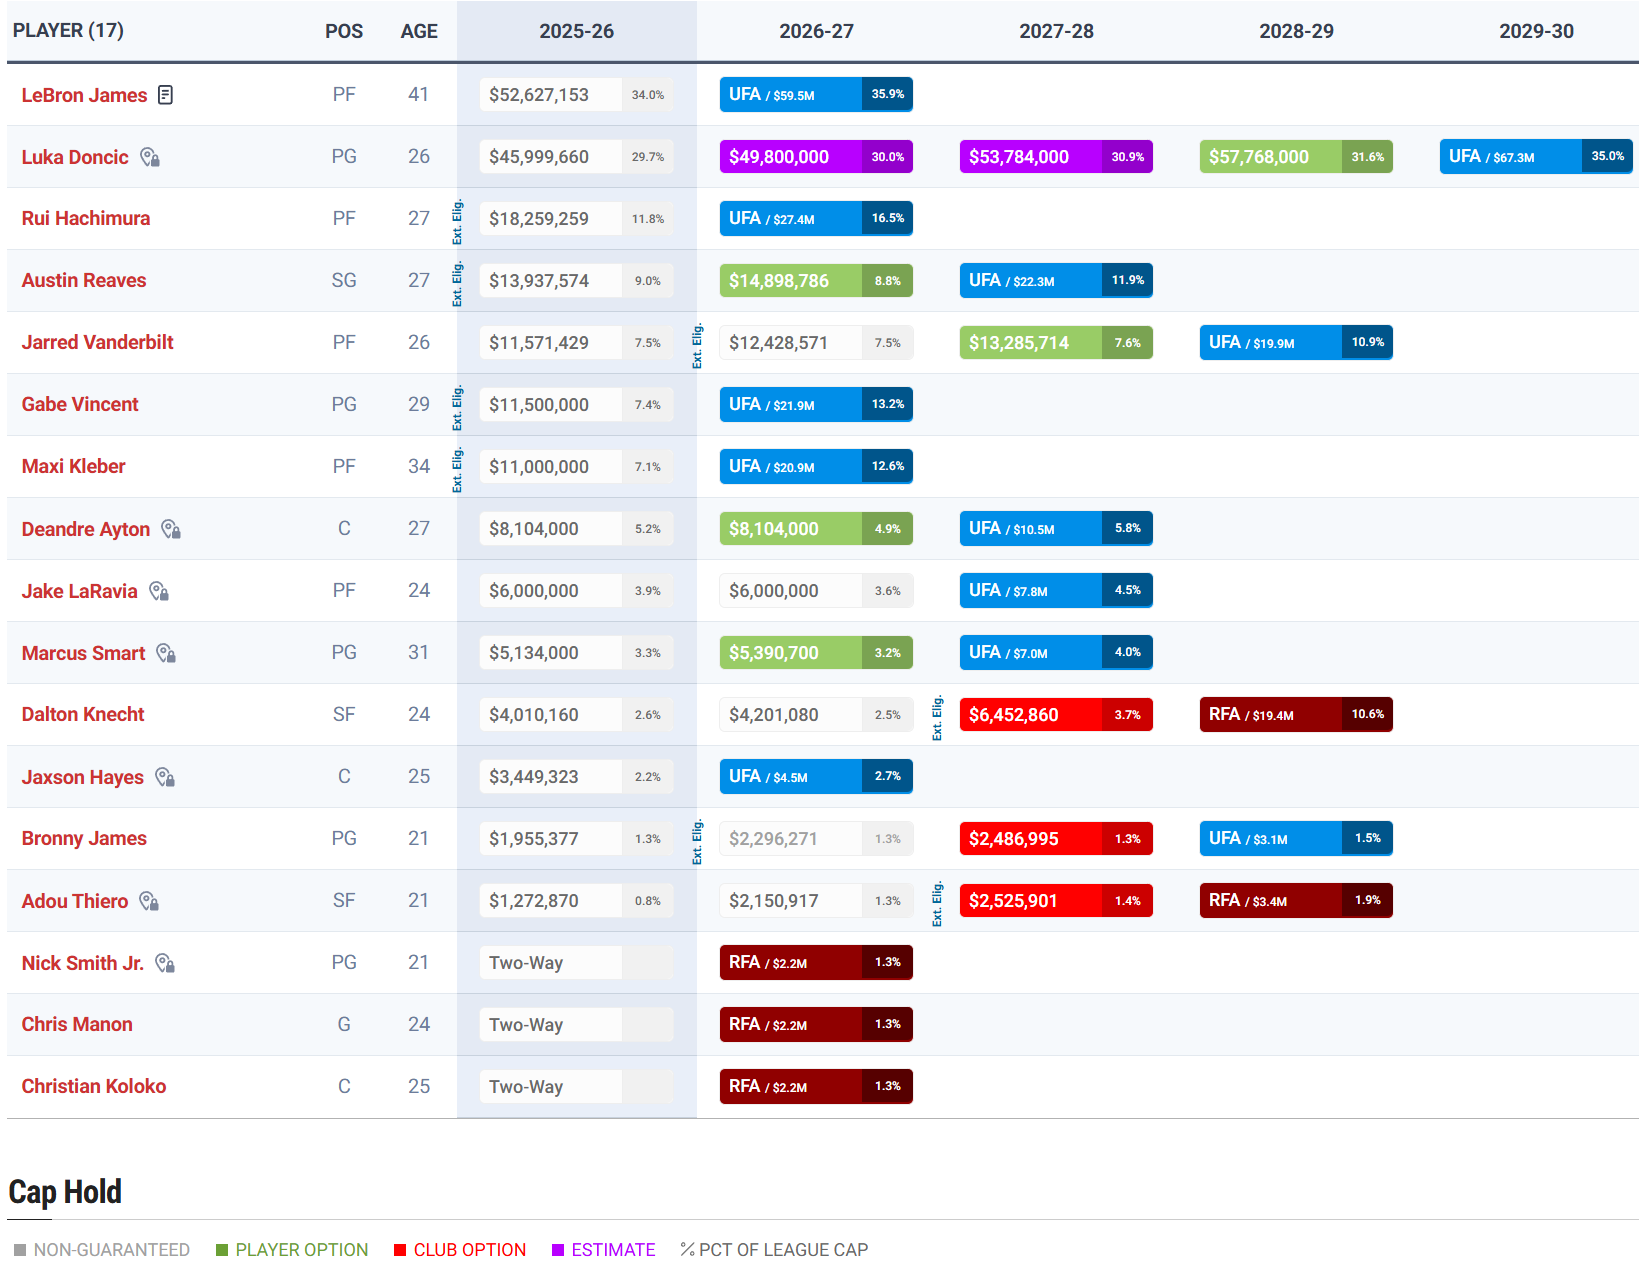Click the green Player Option legend swatch
1639x1276 pixels.
coord(222,1250)
